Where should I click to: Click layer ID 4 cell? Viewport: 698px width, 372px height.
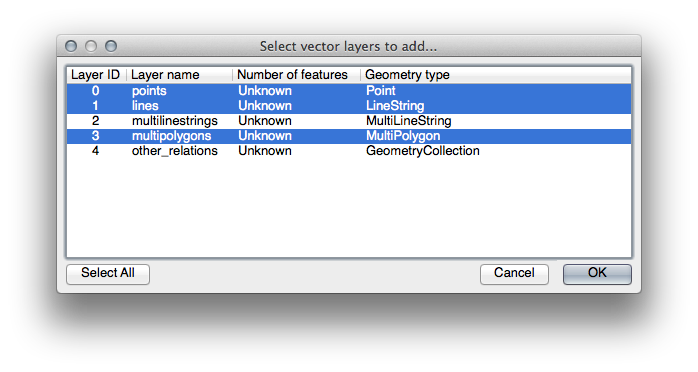95,151
